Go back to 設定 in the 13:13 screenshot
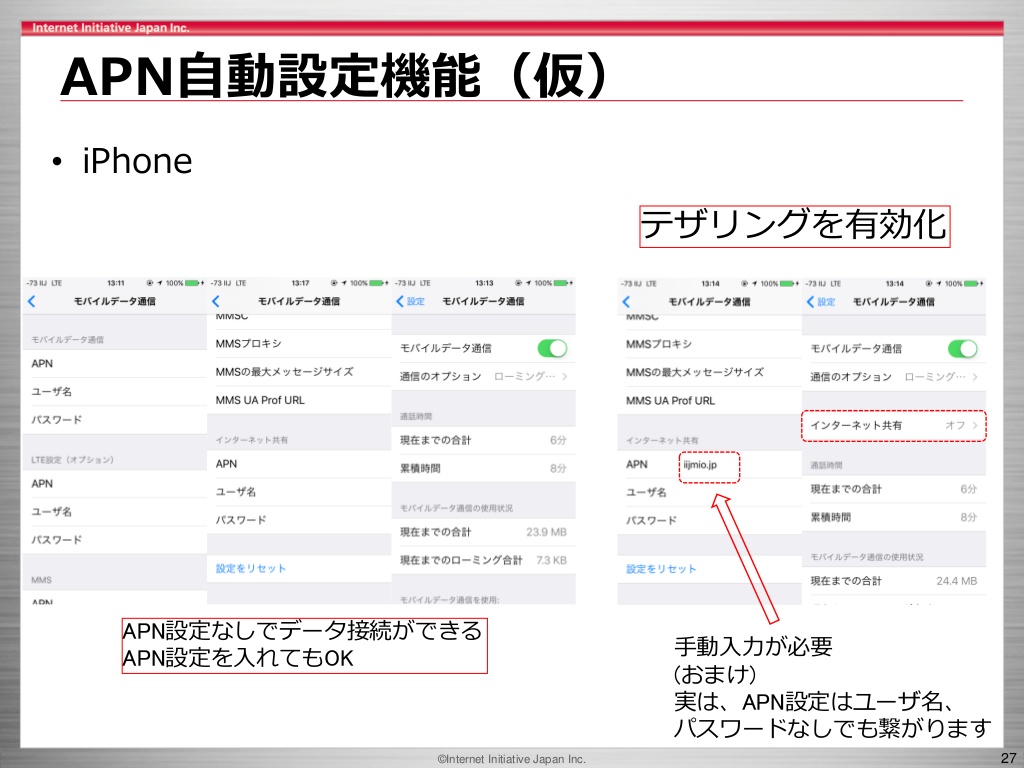 coord(411,301)
